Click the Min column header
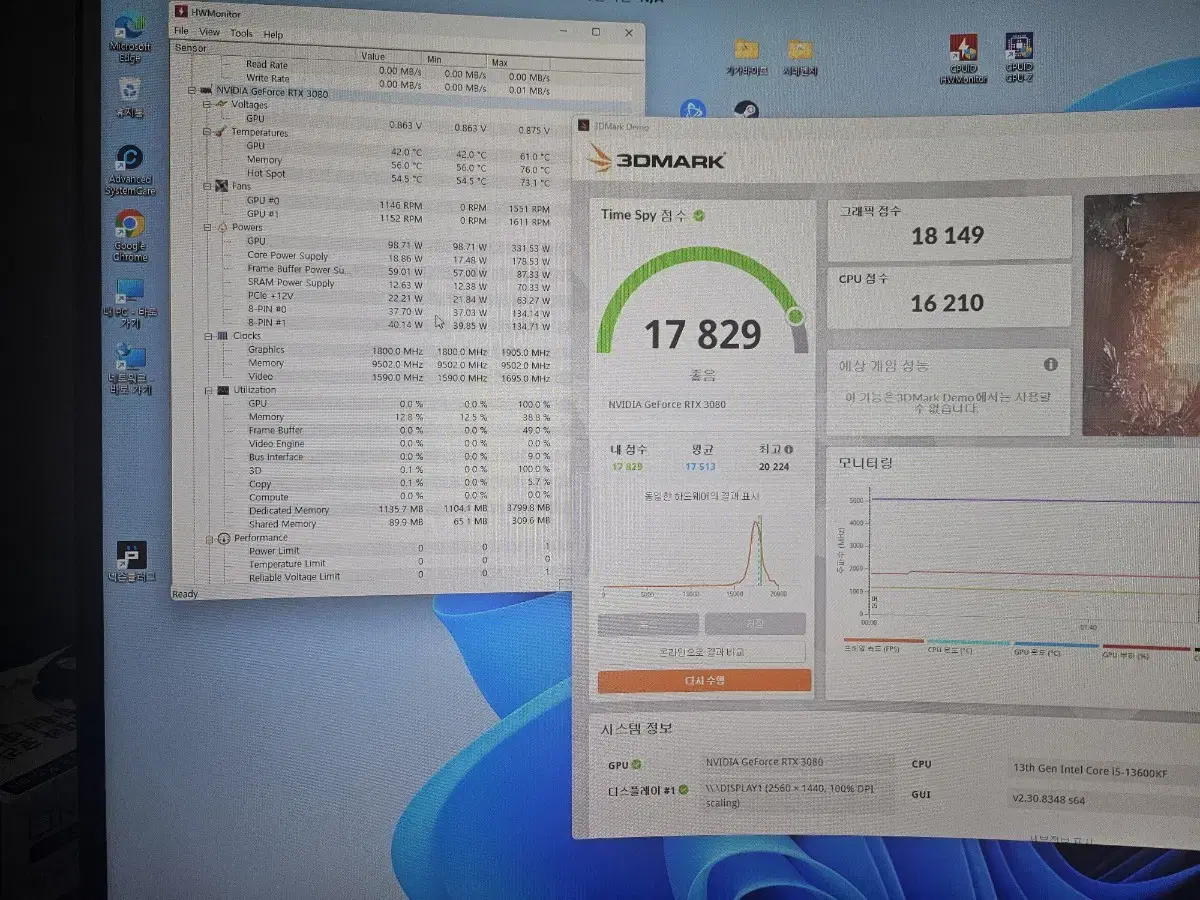 [455, 59]
